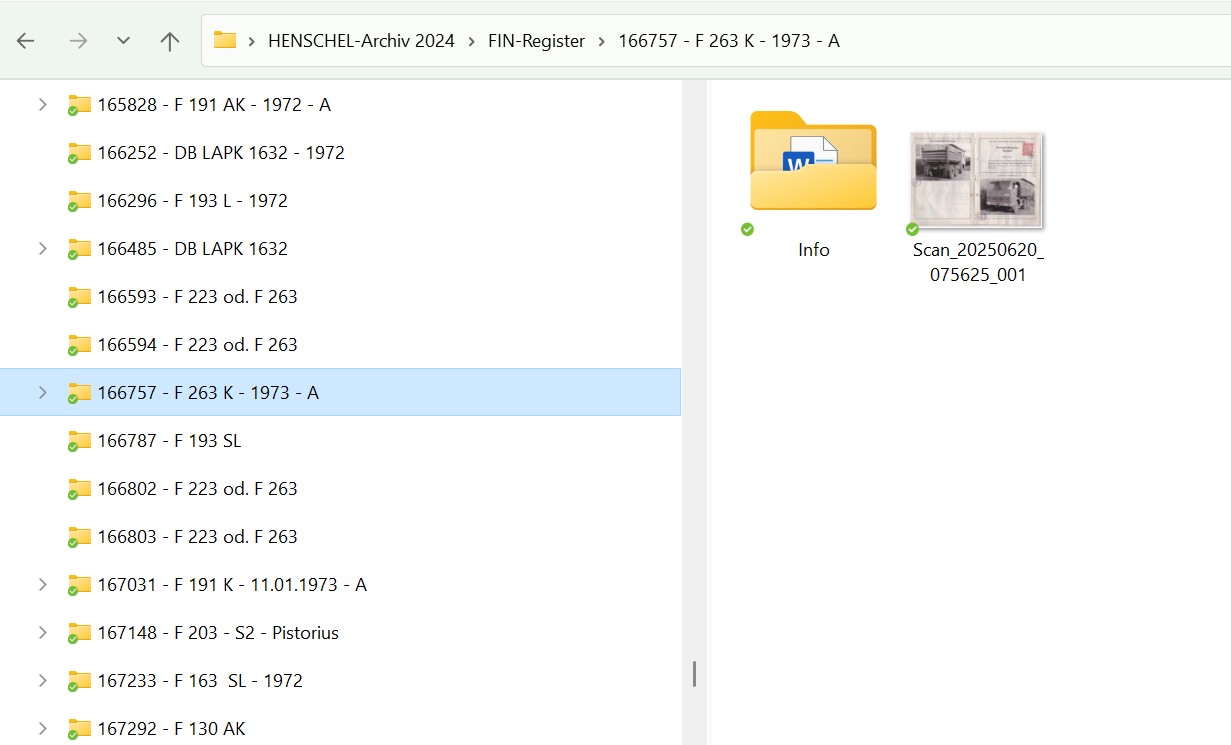1231x745 pixels.
Task: Click breadcrumb chevron after FIN-Register
Action: click(602, 41)
